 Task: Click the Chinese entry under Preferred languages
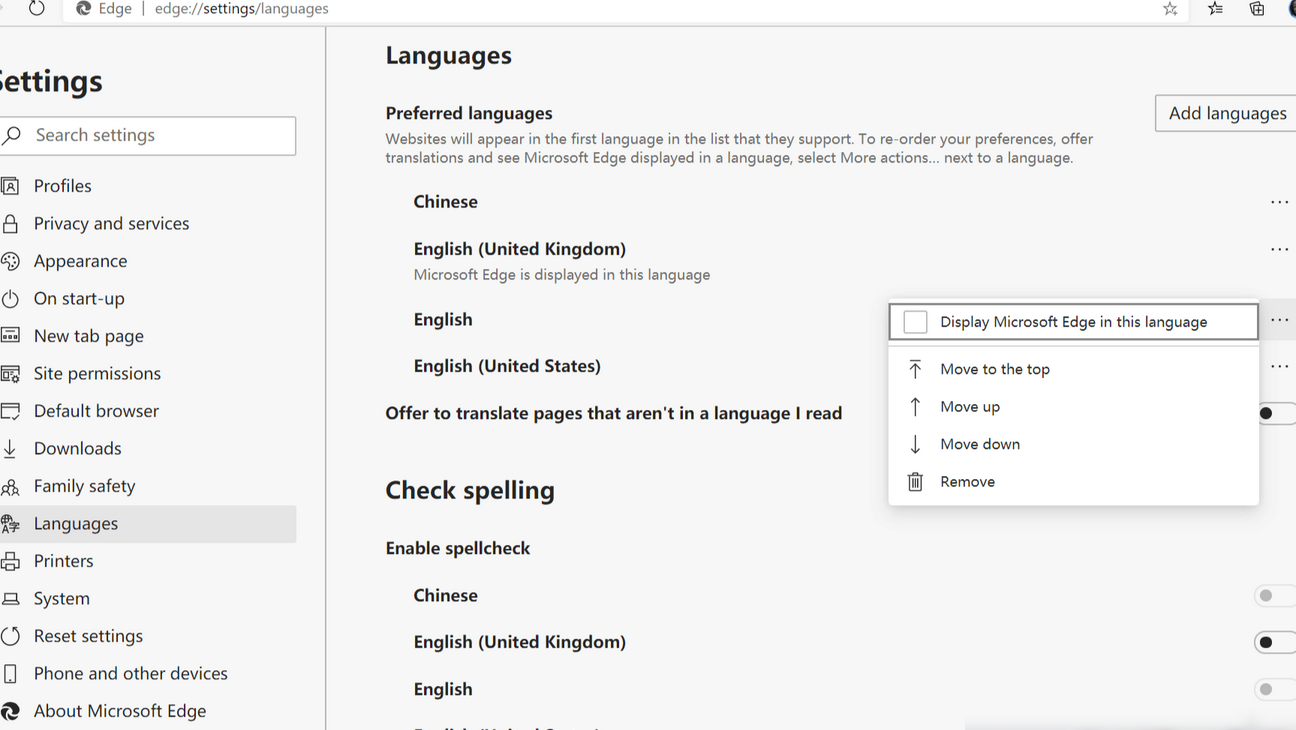pyautogui.click(x=446, y=202)
